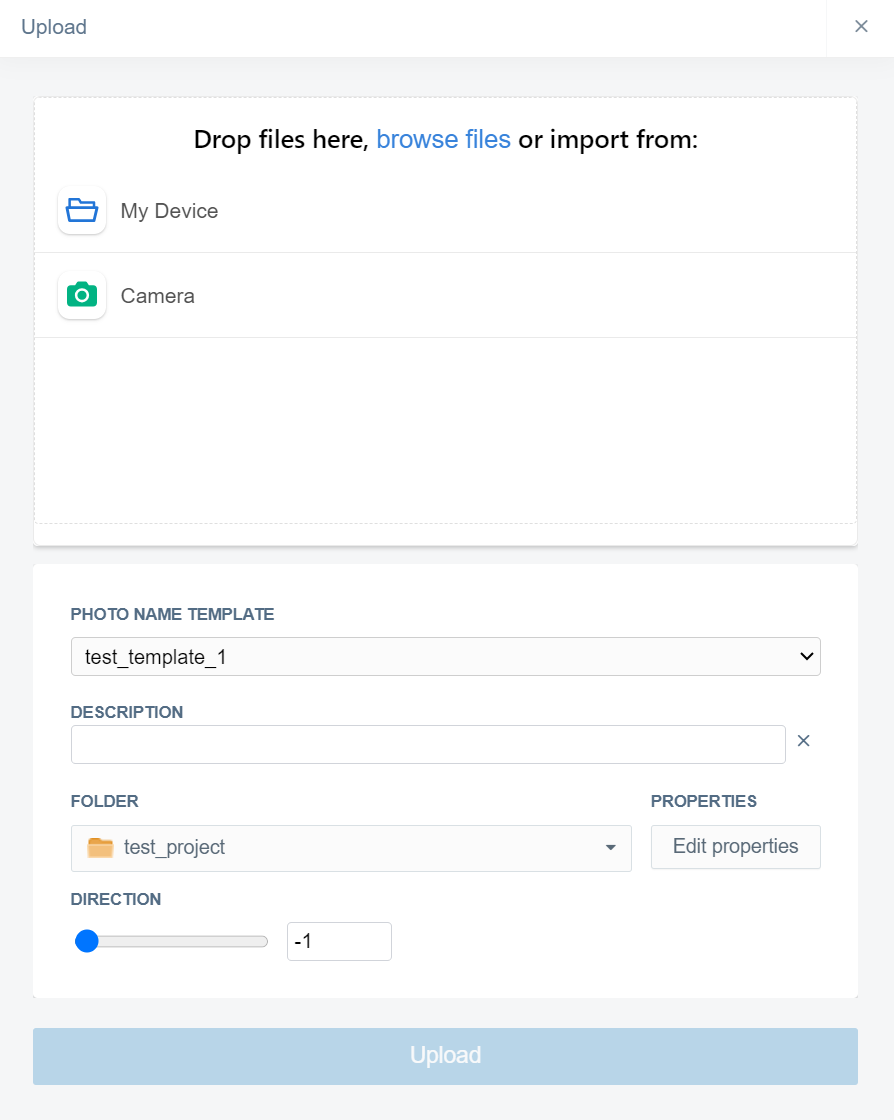The width and height of the screenshot is (894, 1120).
Task: Close the Upload dialog
Action: (x=861, y=27)
